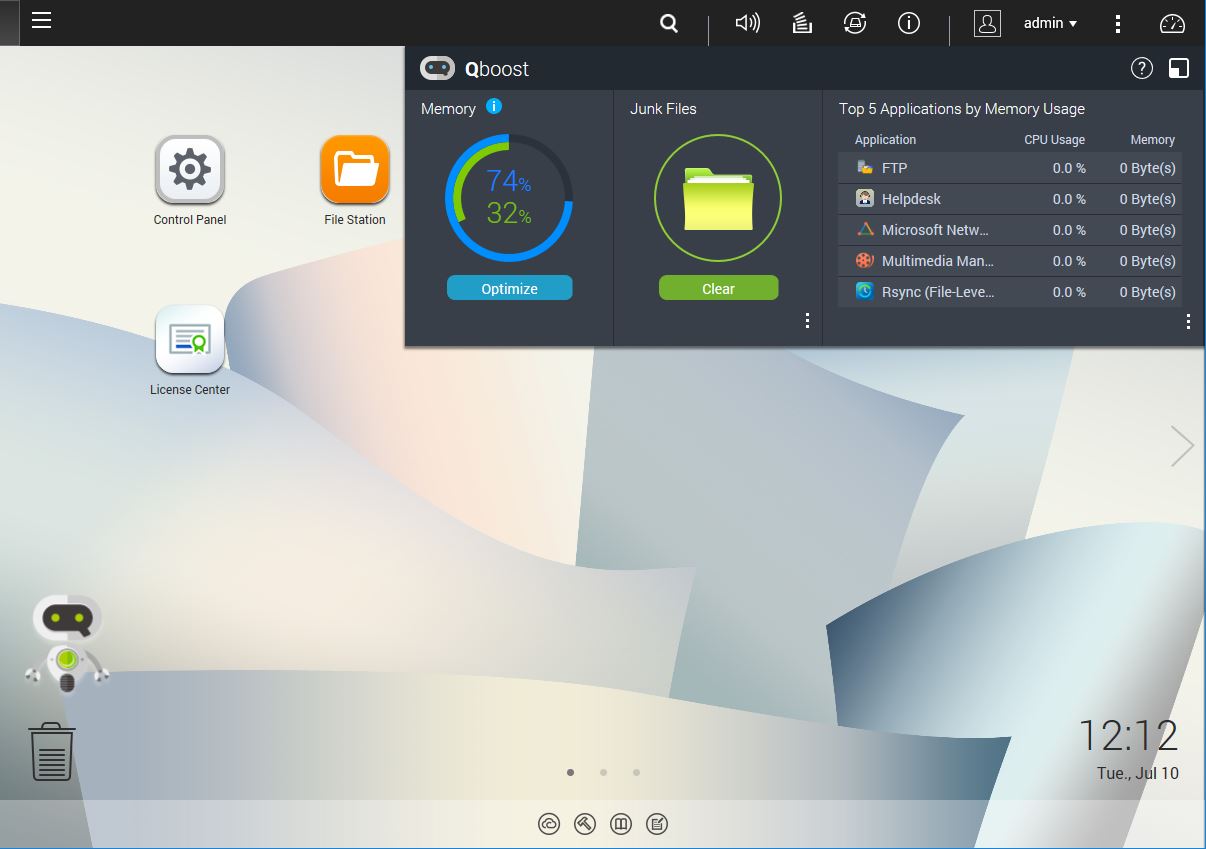Open the volume control icon

[747, 23]
